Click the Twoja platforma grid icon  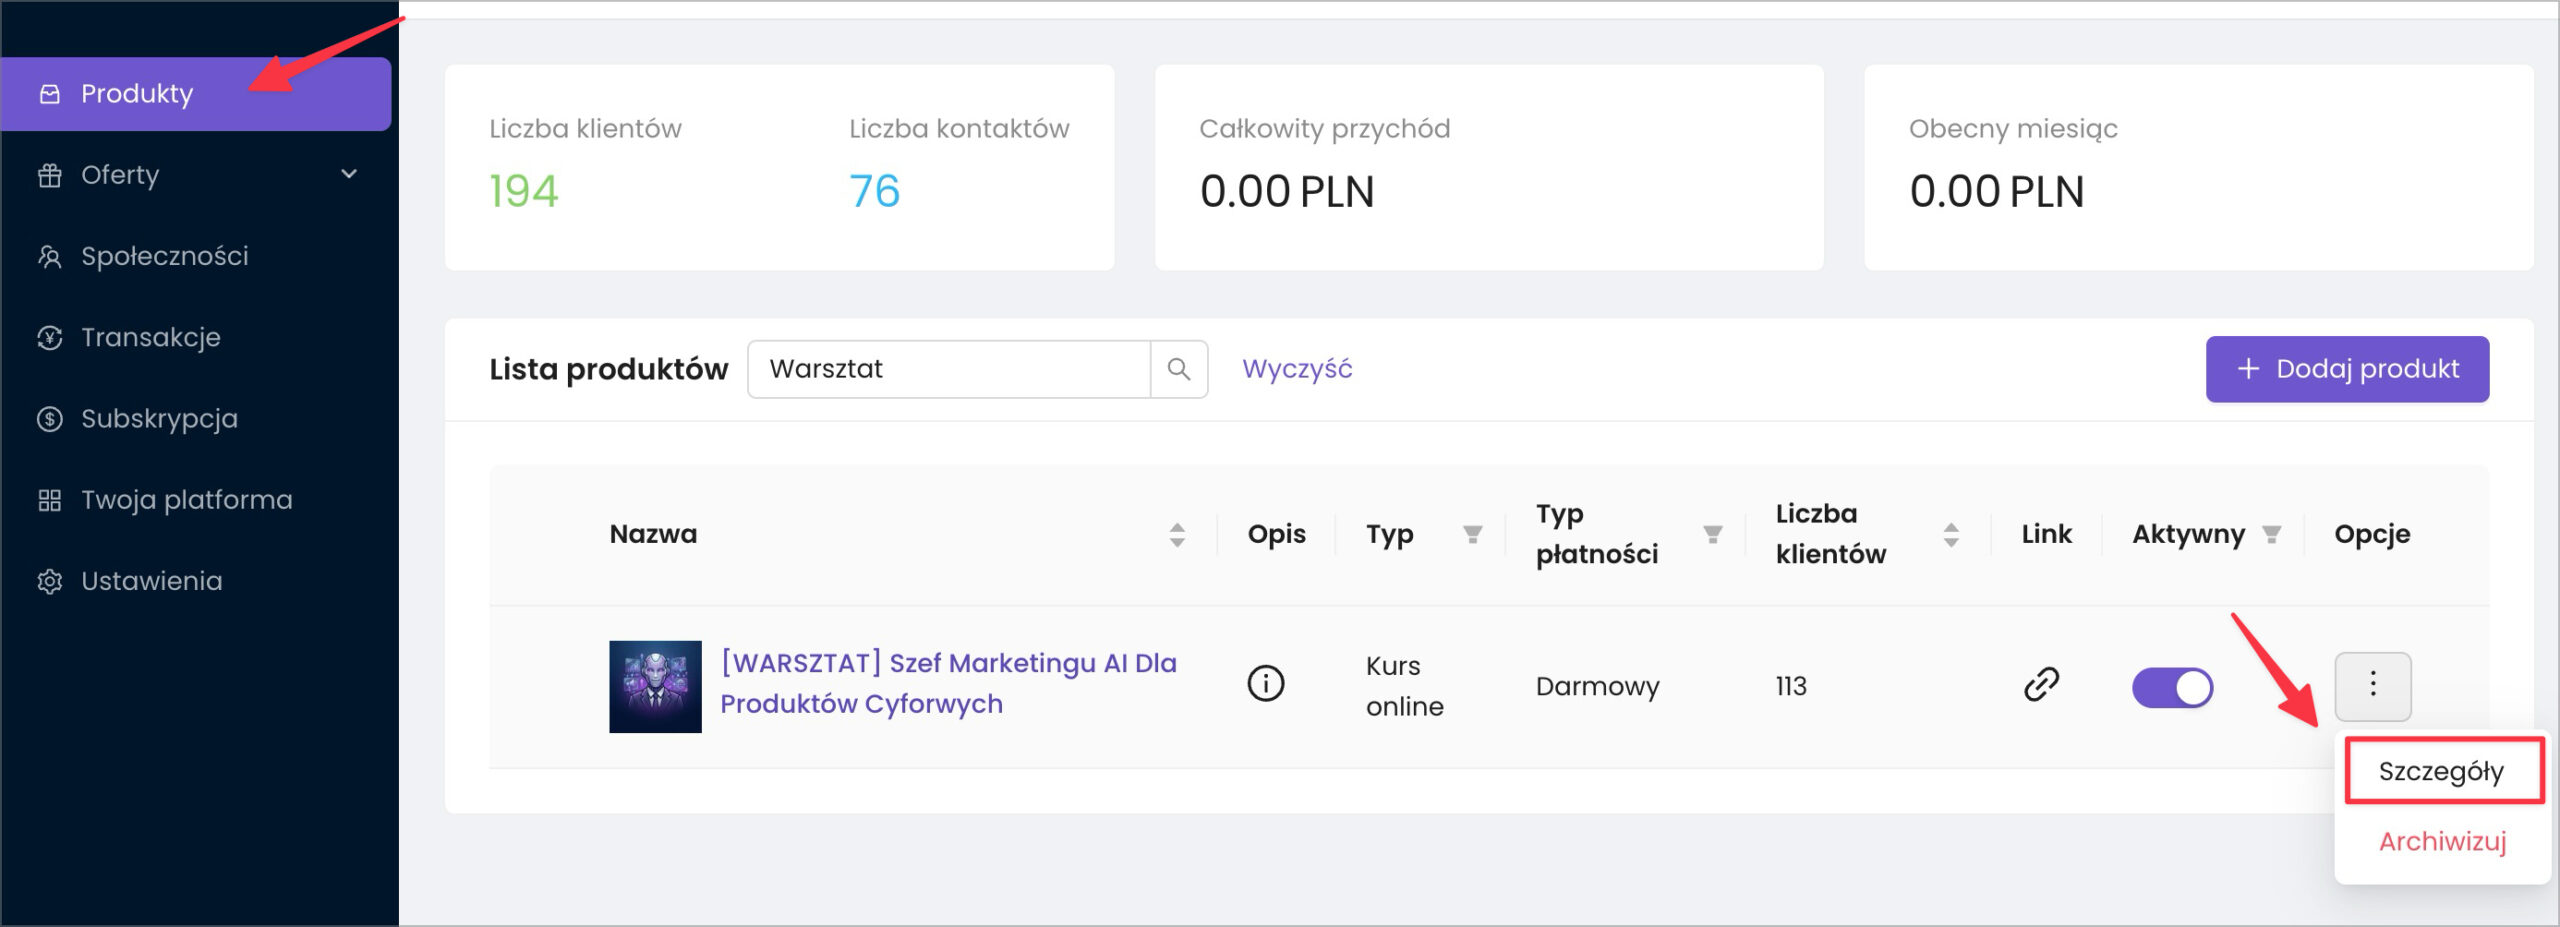click(50, 500)
